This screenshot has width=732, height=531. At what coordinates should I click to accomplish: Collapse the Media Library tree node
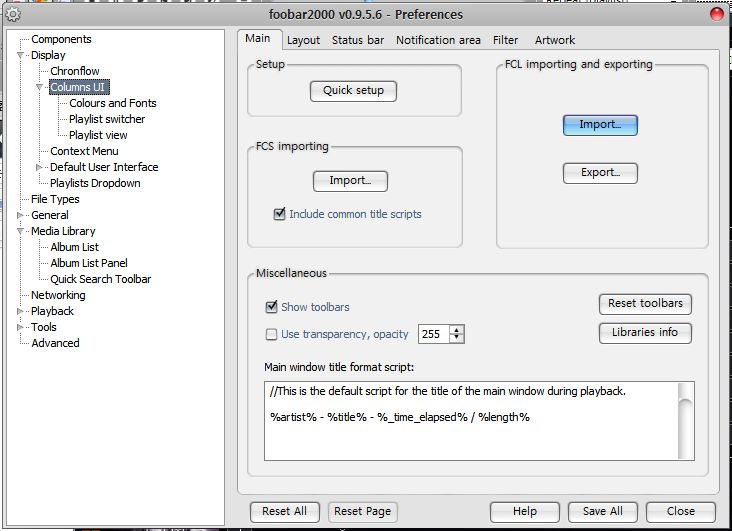(x=20, y=231)
